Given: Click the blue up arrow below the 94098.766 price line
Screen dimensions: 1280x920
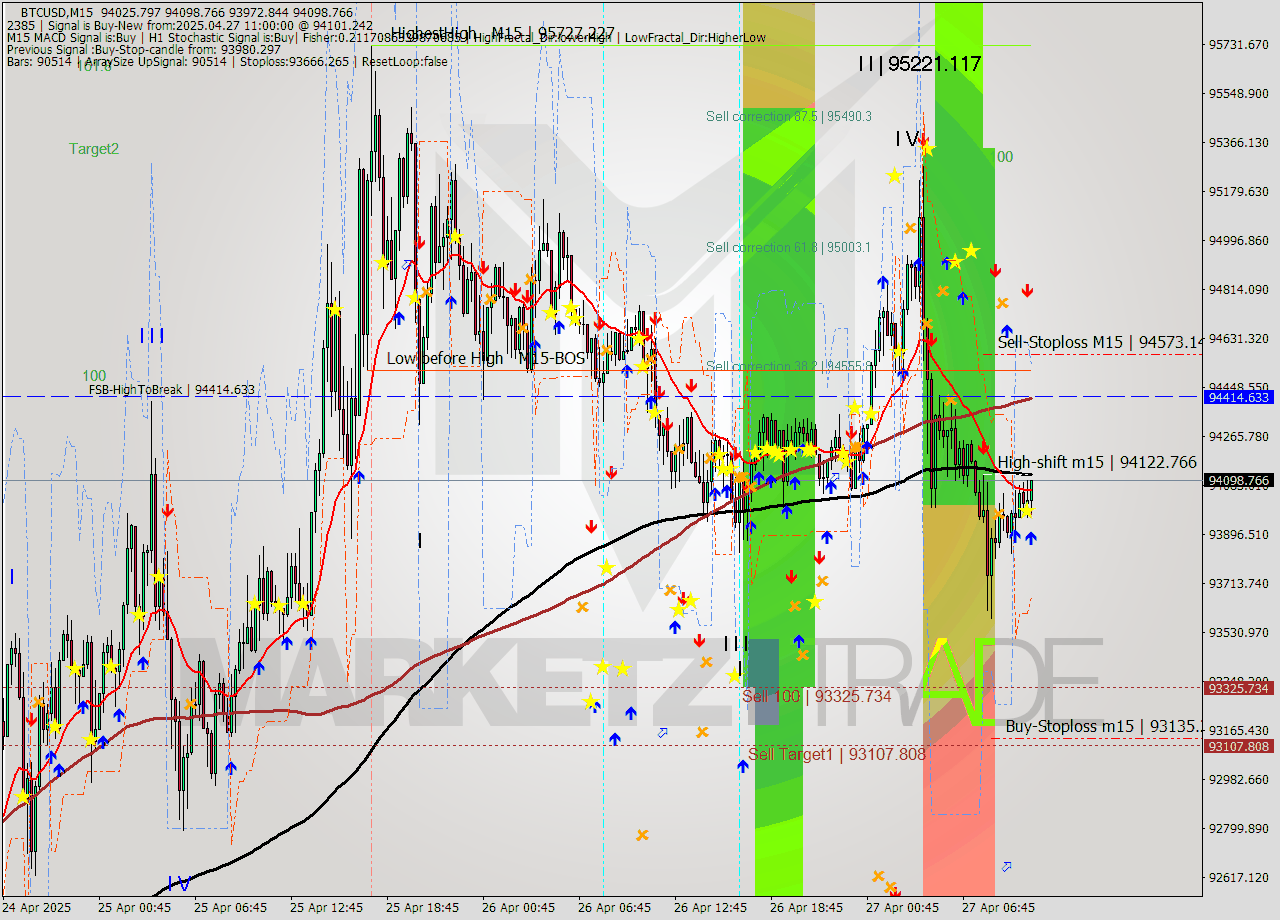Looking at the screenshot, I should pos(1032,537).
